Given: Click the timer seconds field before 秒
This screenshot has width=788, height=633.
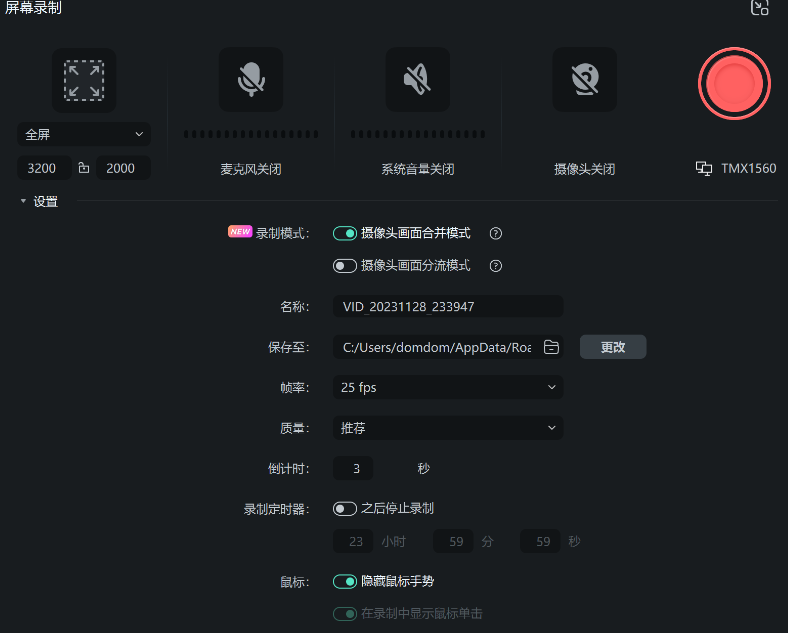Looking at the screenshot, I should pos(540,541).
